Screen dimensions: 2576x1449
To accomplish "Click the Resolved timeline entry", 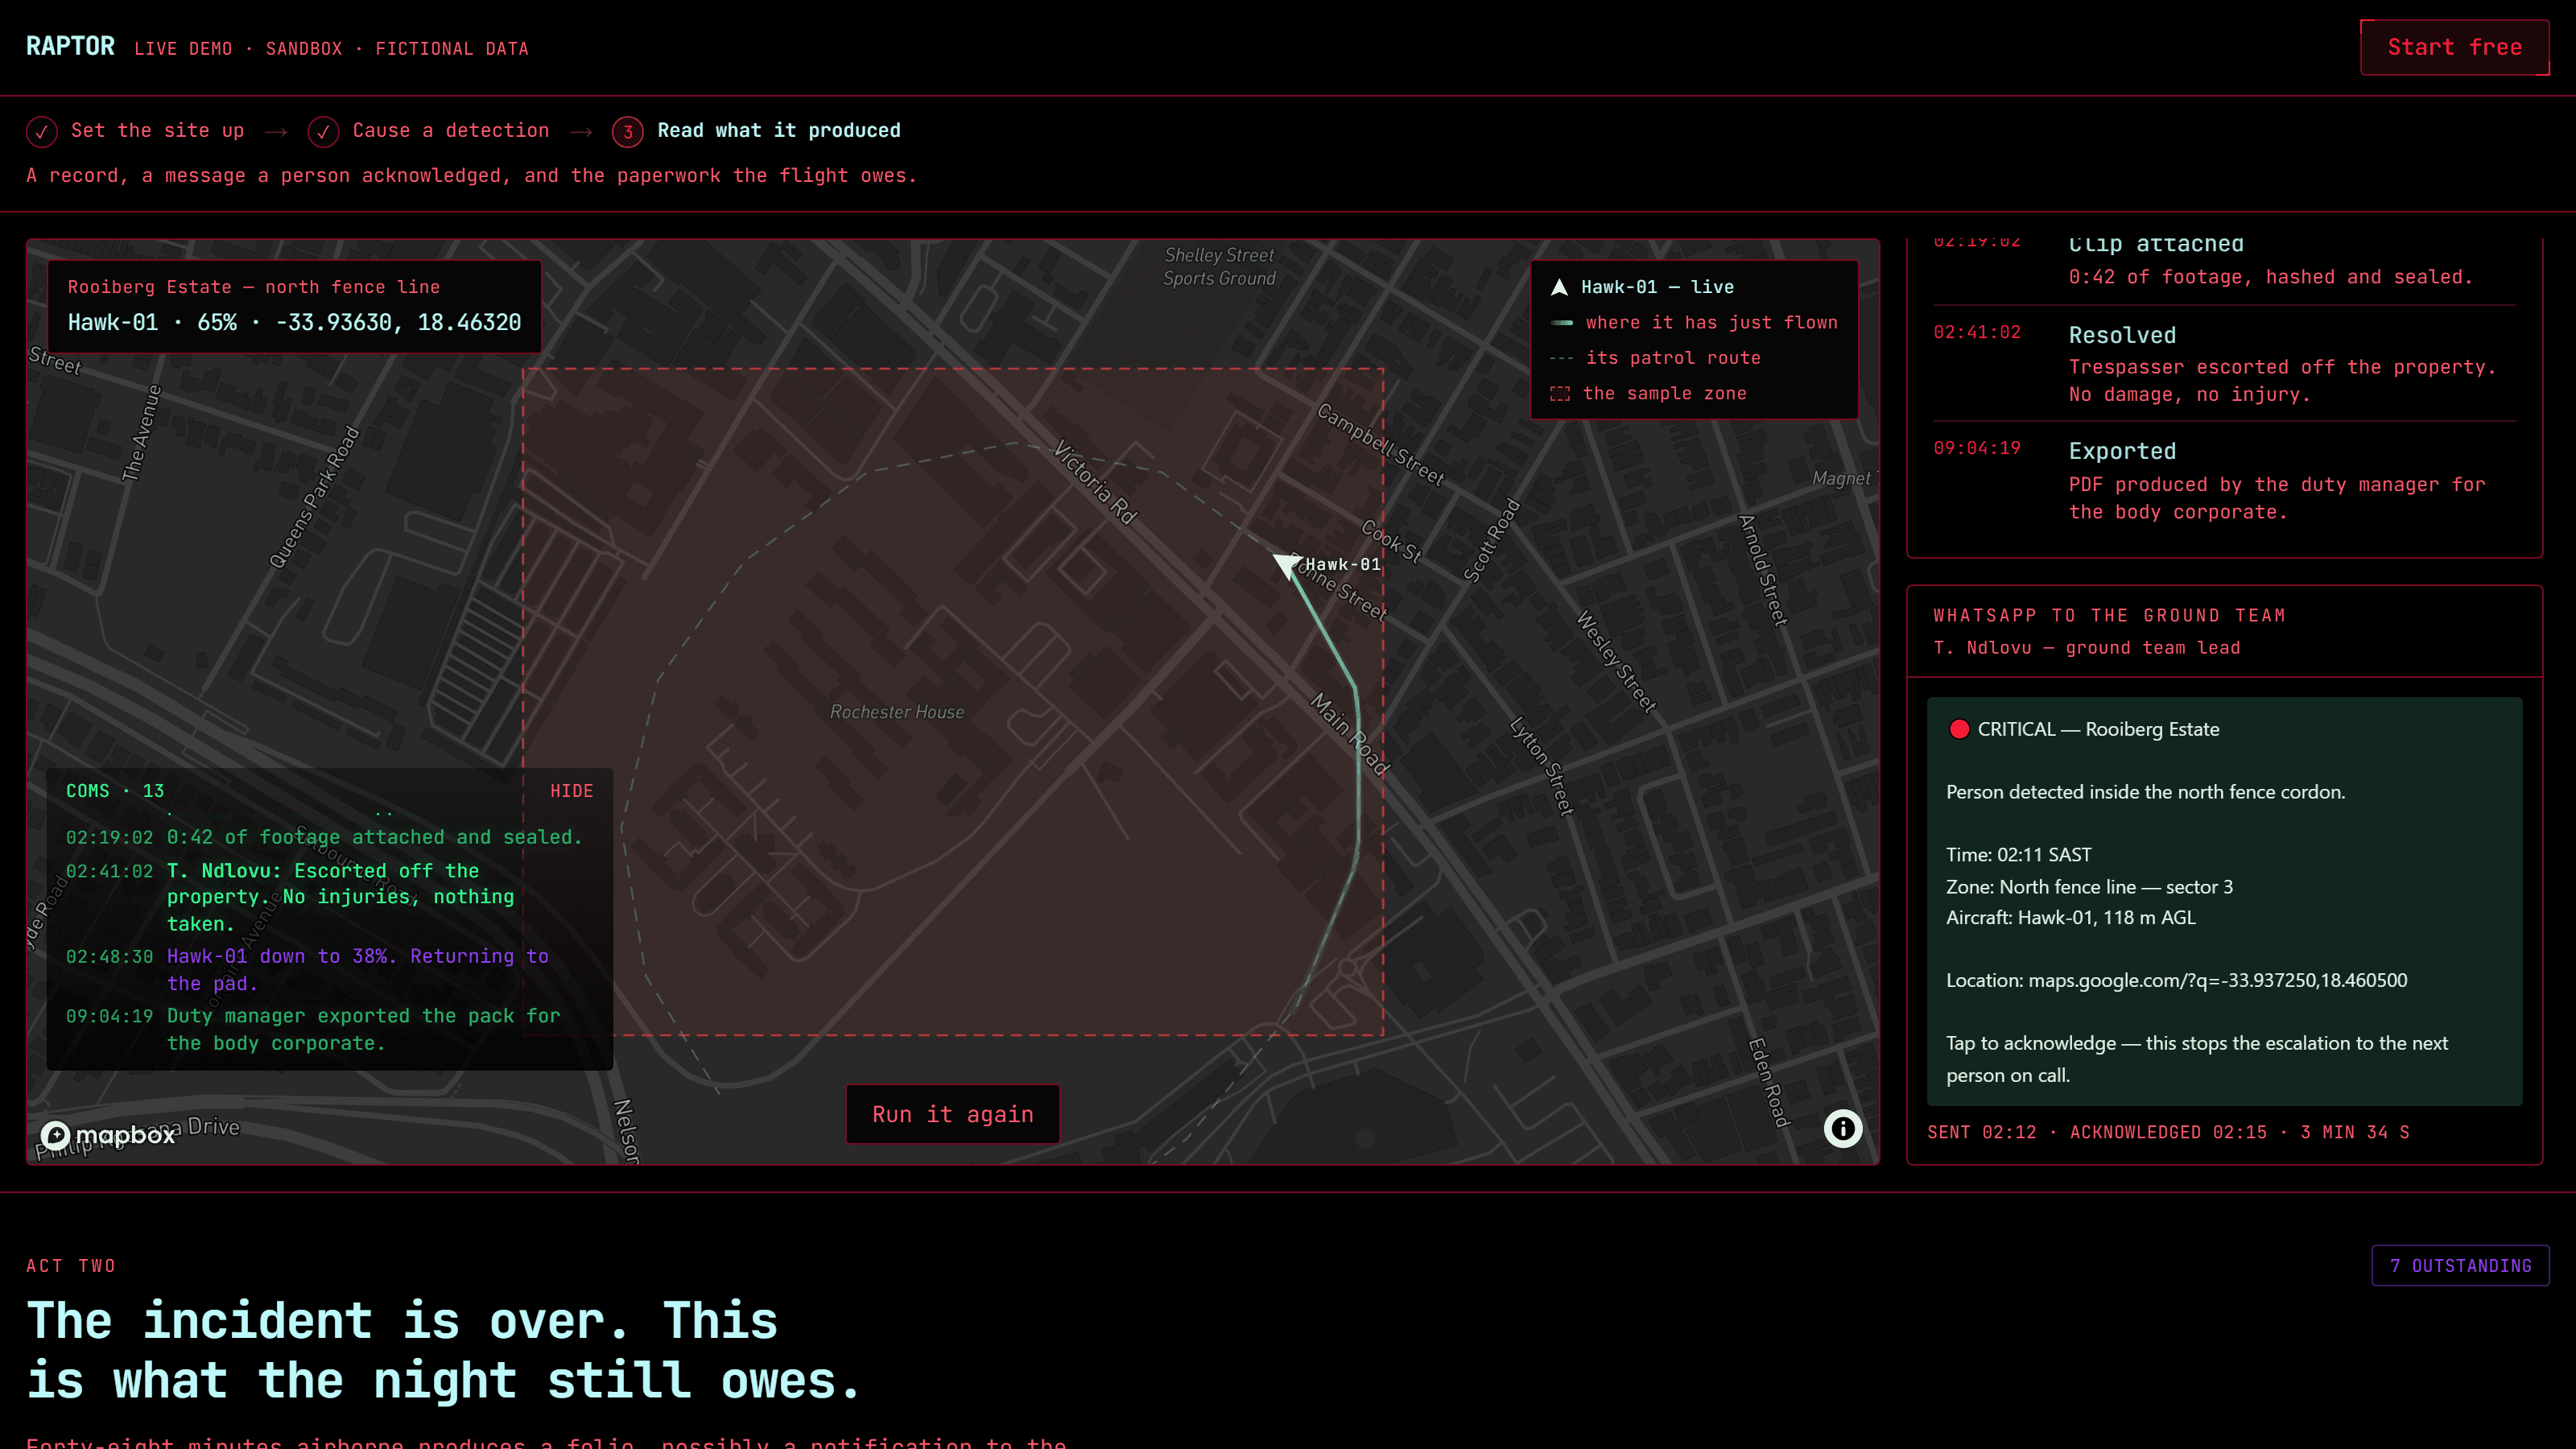I will tap(2224, 364).
